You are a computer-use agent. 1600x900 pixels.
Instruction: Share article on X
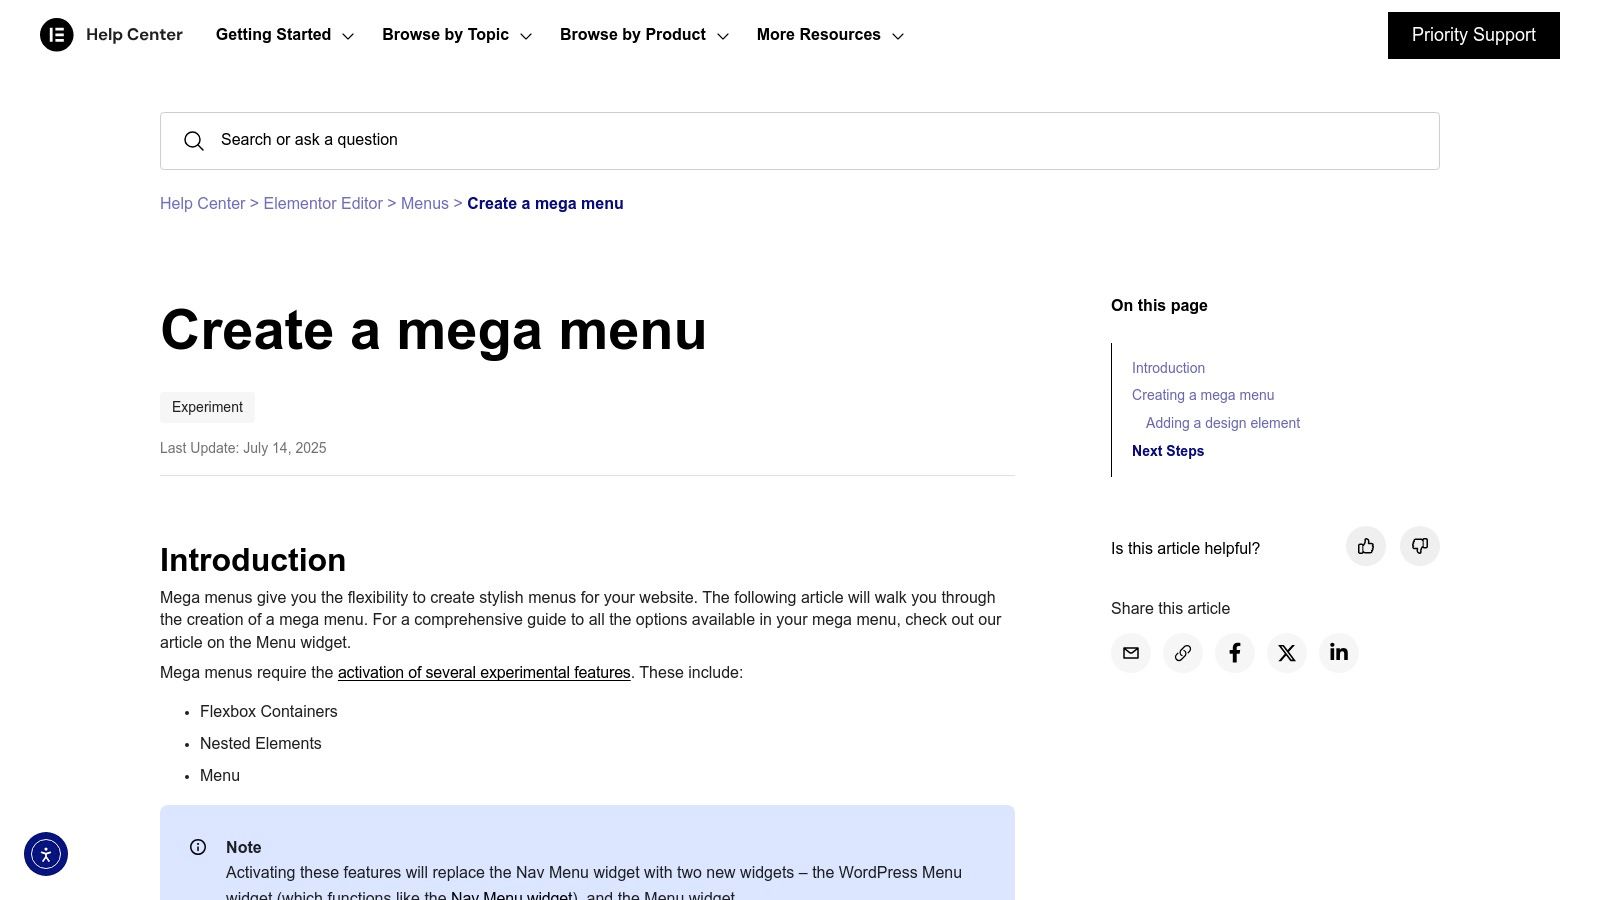(1287, 653)
